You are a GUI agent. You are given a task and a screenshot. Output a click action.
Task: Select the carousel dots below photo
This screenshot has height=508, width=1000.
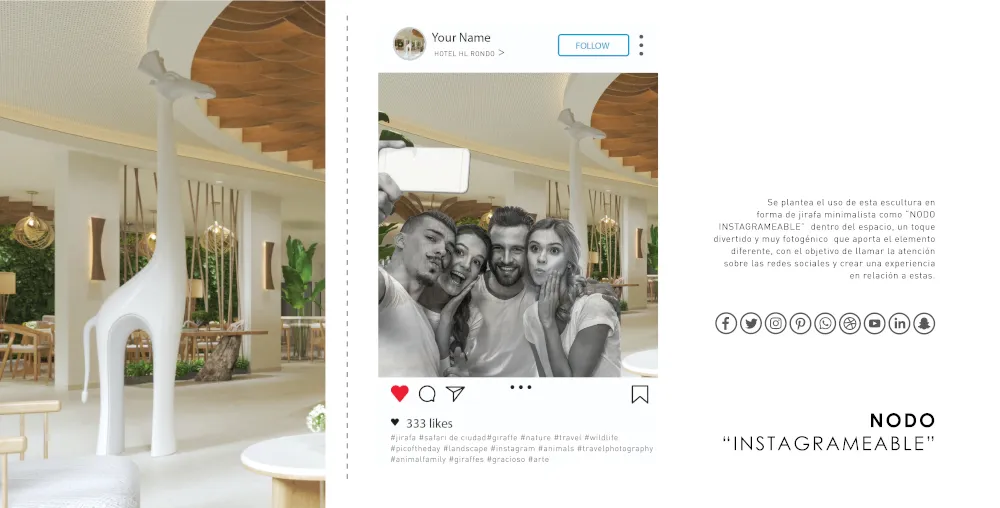tap(520, 387)
